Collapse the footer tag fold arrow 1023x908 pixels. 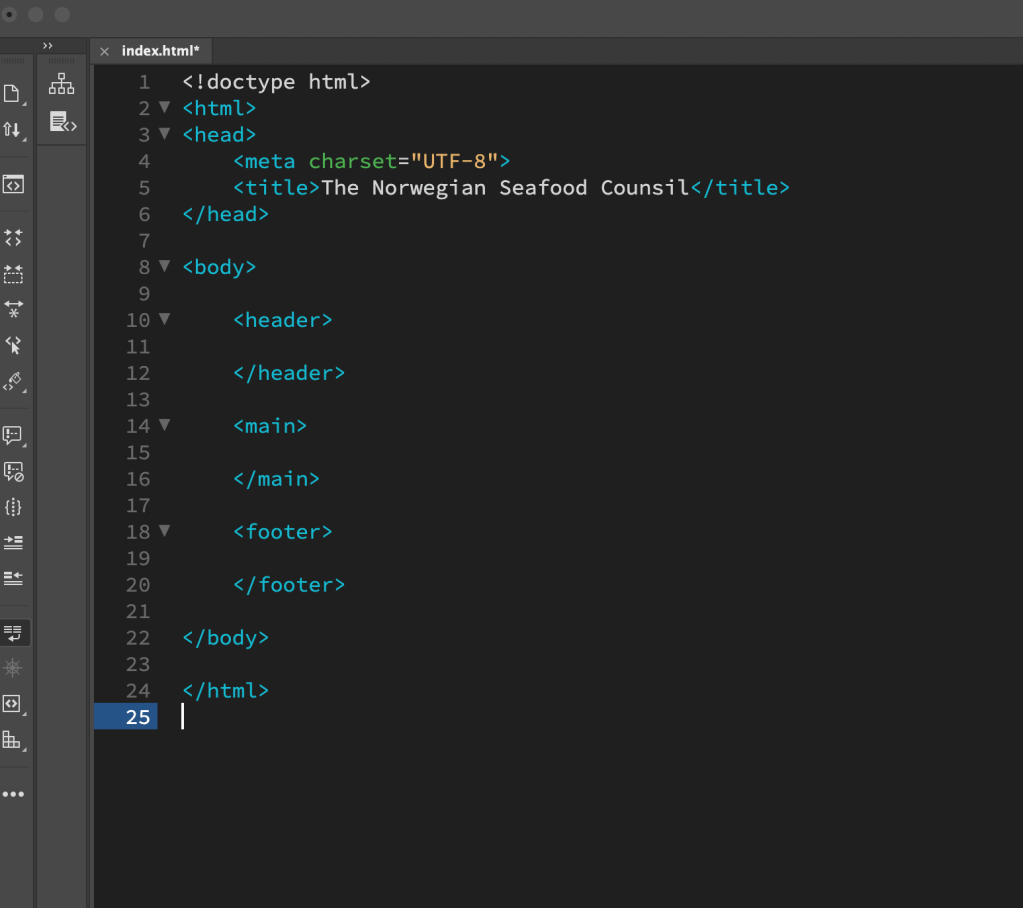(x=165, y=531)
